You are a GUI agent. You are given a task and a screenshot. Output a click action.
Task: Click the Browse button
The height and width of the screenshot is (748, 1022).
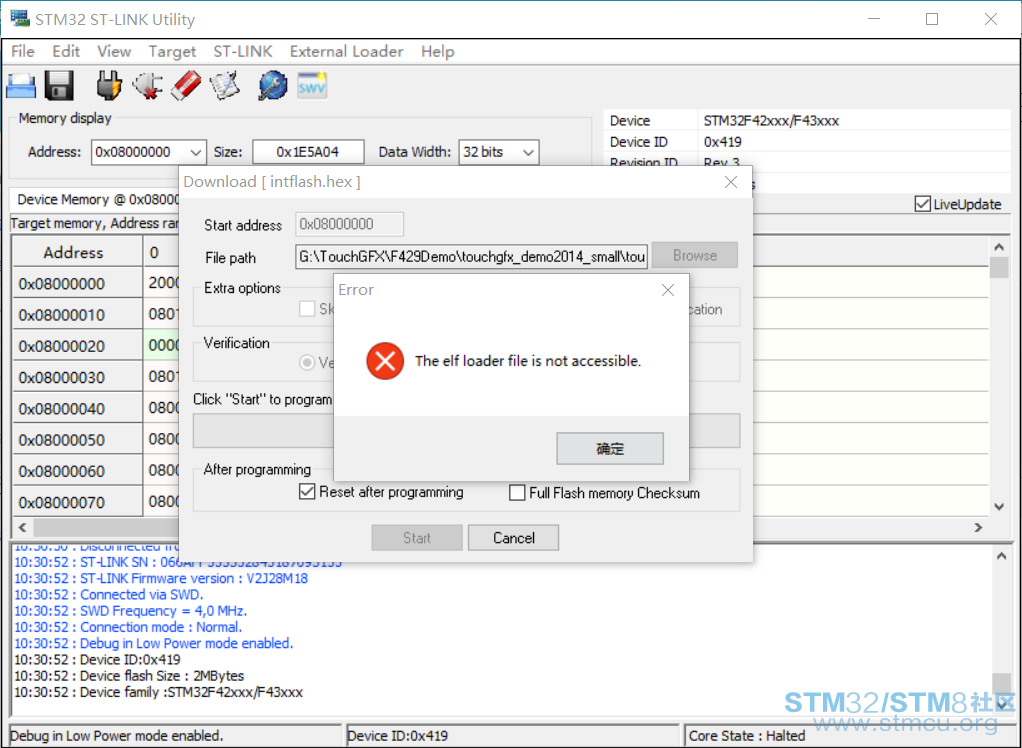pos(695,255)
